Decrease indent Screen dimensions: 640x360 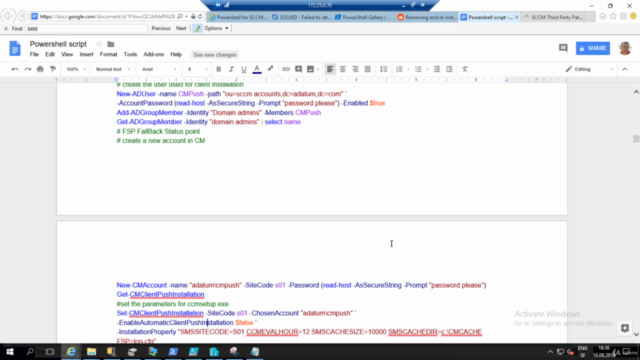(x=437, y=69)
